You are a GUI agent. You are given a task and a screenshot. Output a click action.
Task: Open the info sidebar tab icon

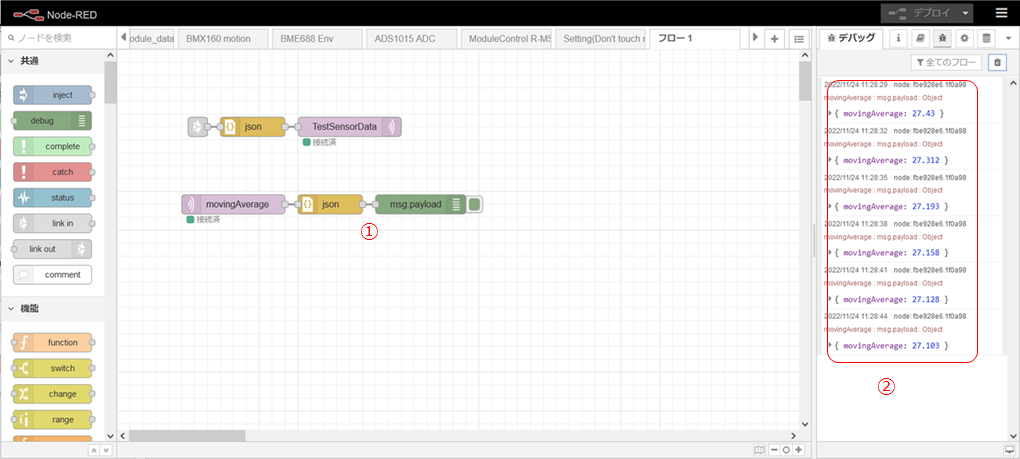[899, 38]
